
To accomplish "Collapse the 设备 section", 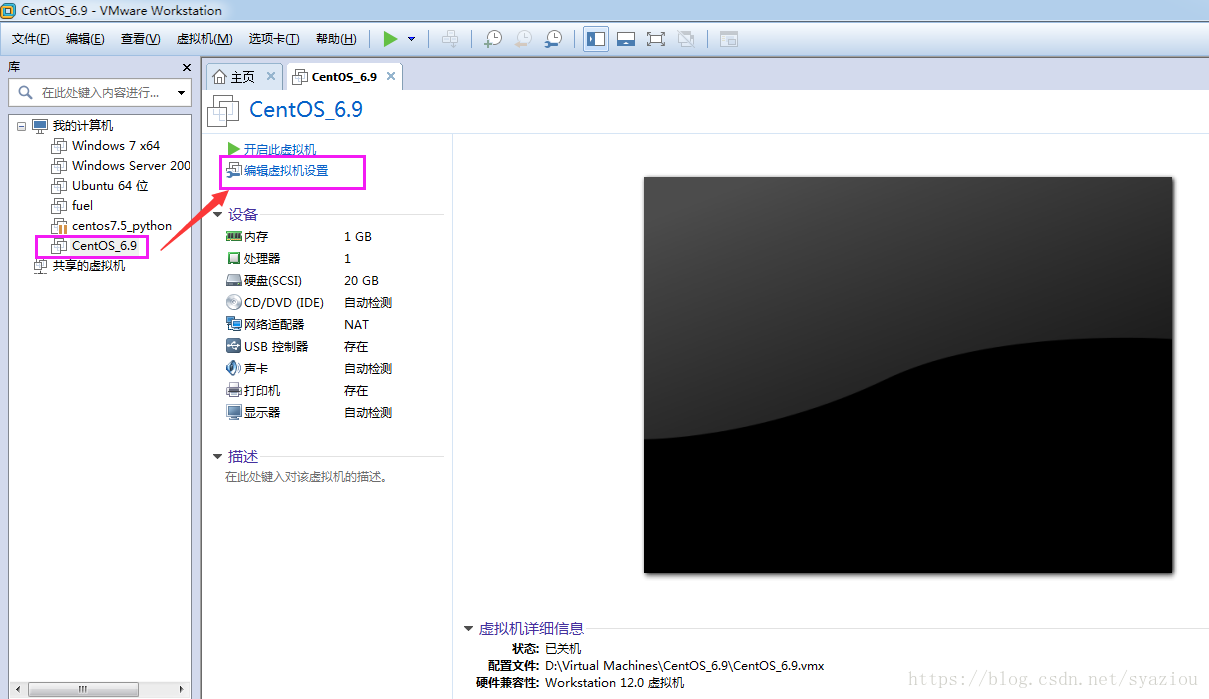I will [x=218, y=214].
